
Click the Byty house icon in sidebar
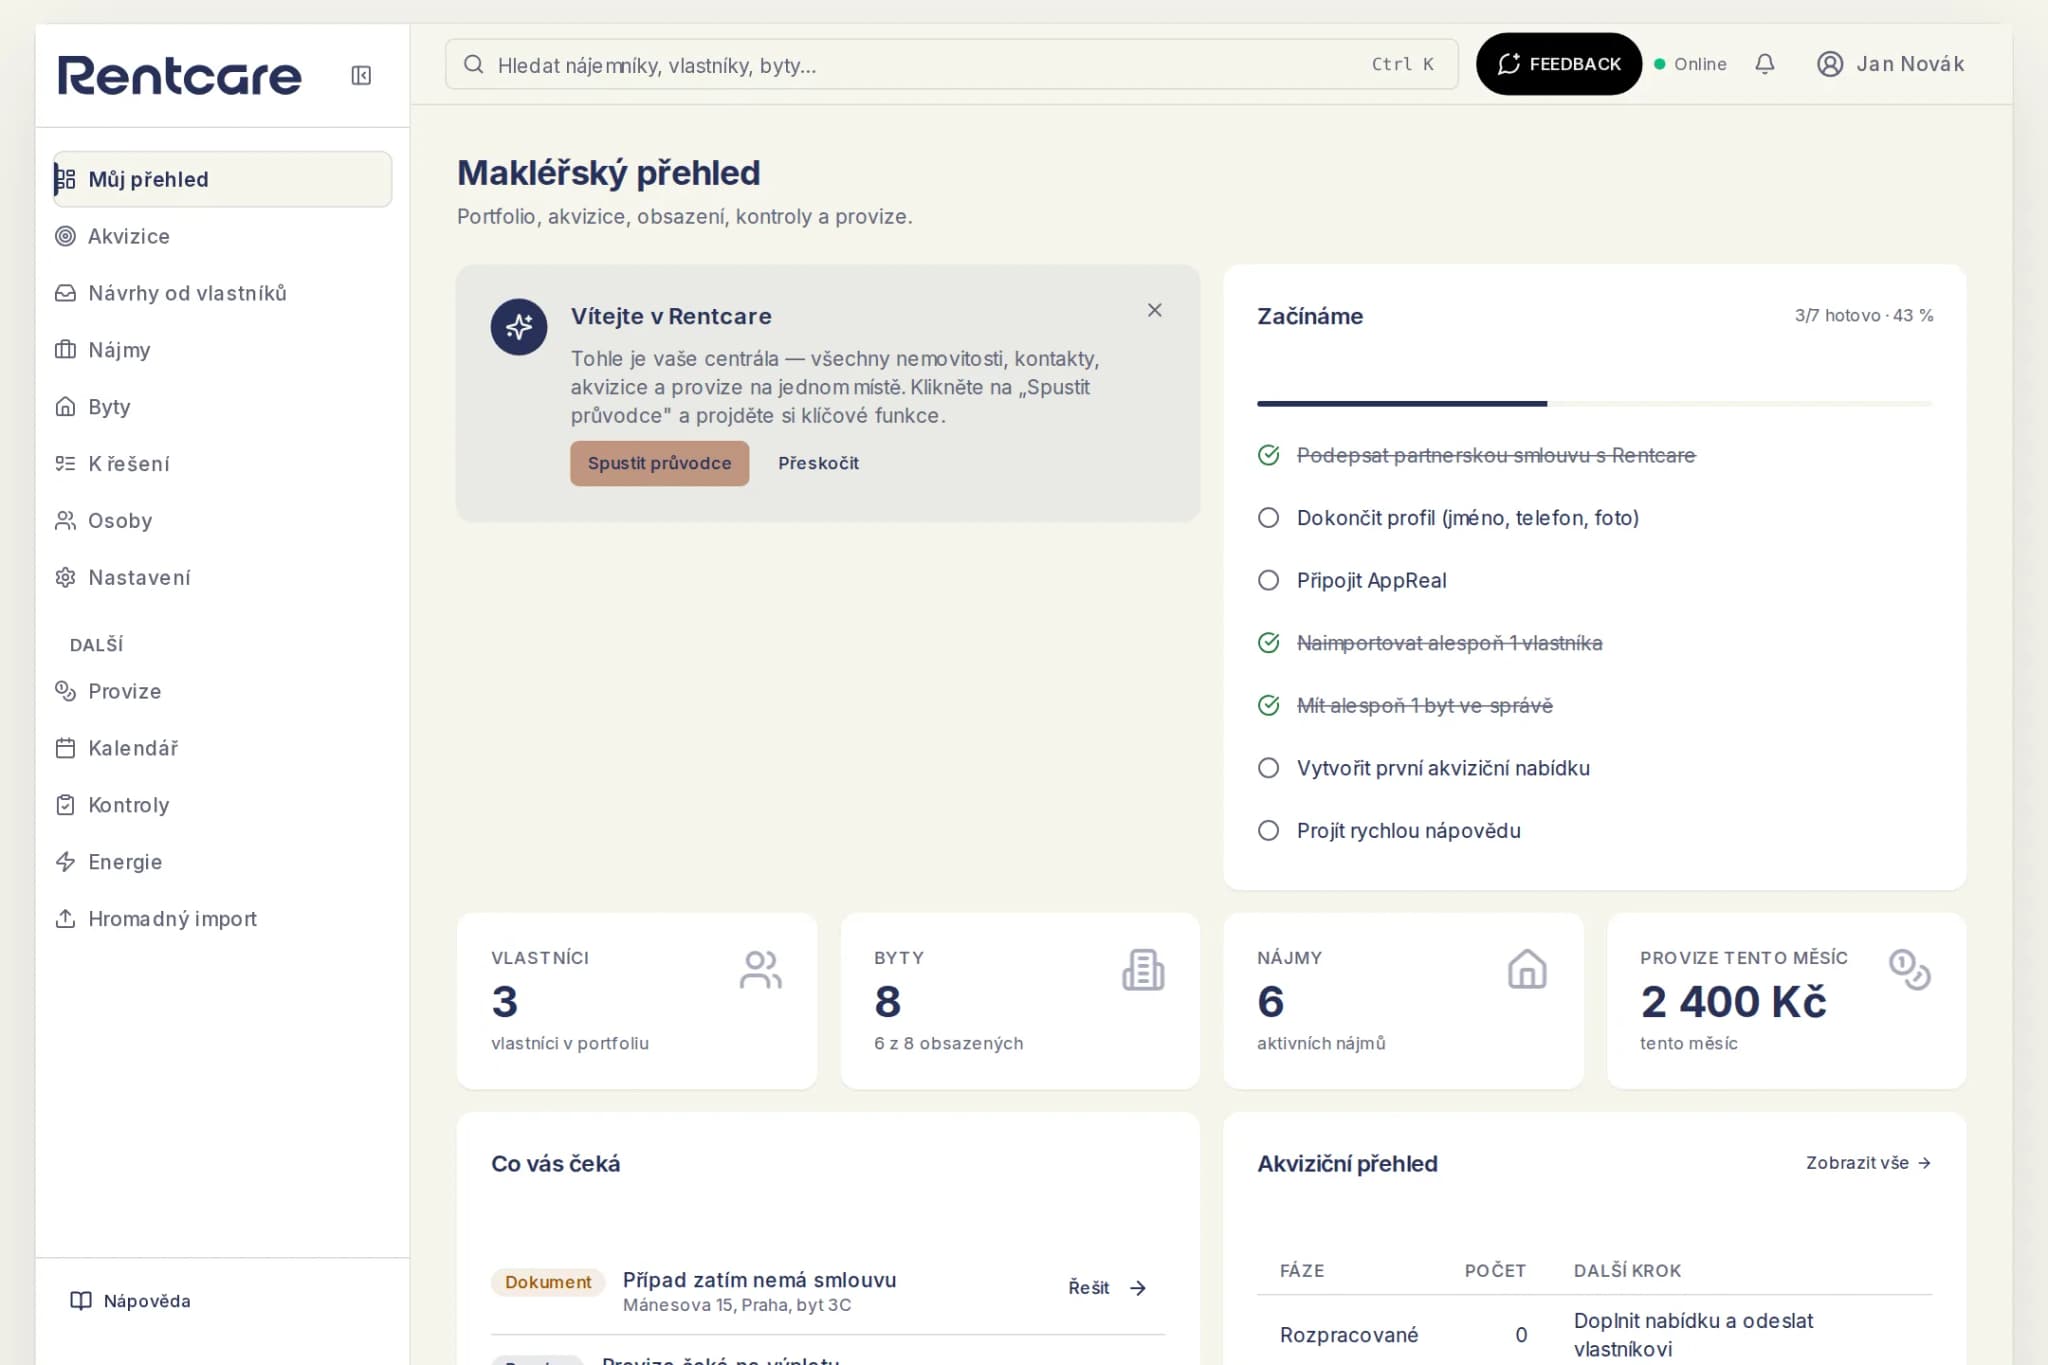pyautogui.click(x=65, y=407)
